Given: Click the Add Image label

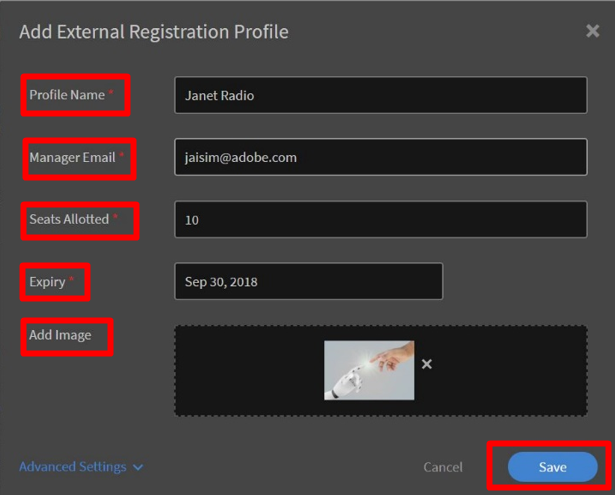Looking at the screenshot, I should click(60, 335).
